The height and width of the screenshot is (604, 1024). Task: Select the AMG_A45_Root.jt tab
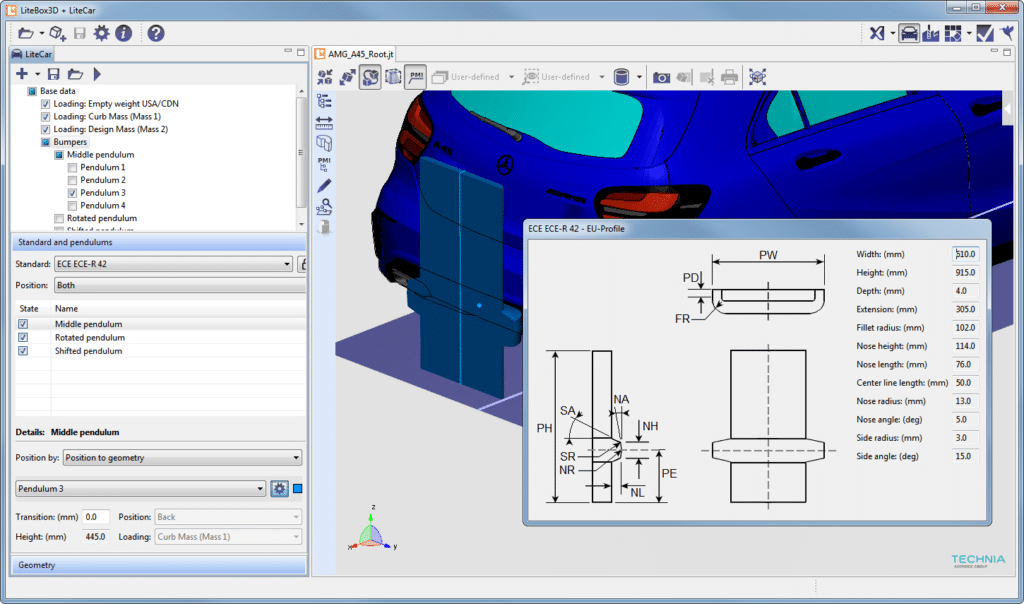click(354, 54)
